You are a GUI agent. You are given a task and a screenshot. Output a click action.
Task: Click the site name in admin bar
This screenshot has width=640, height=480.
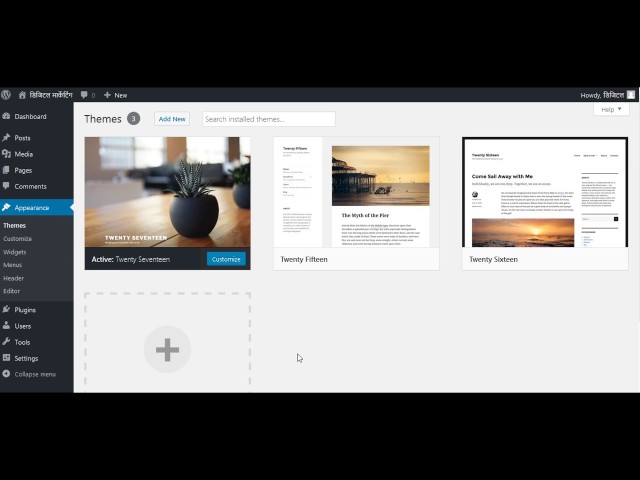pos(51,95)
